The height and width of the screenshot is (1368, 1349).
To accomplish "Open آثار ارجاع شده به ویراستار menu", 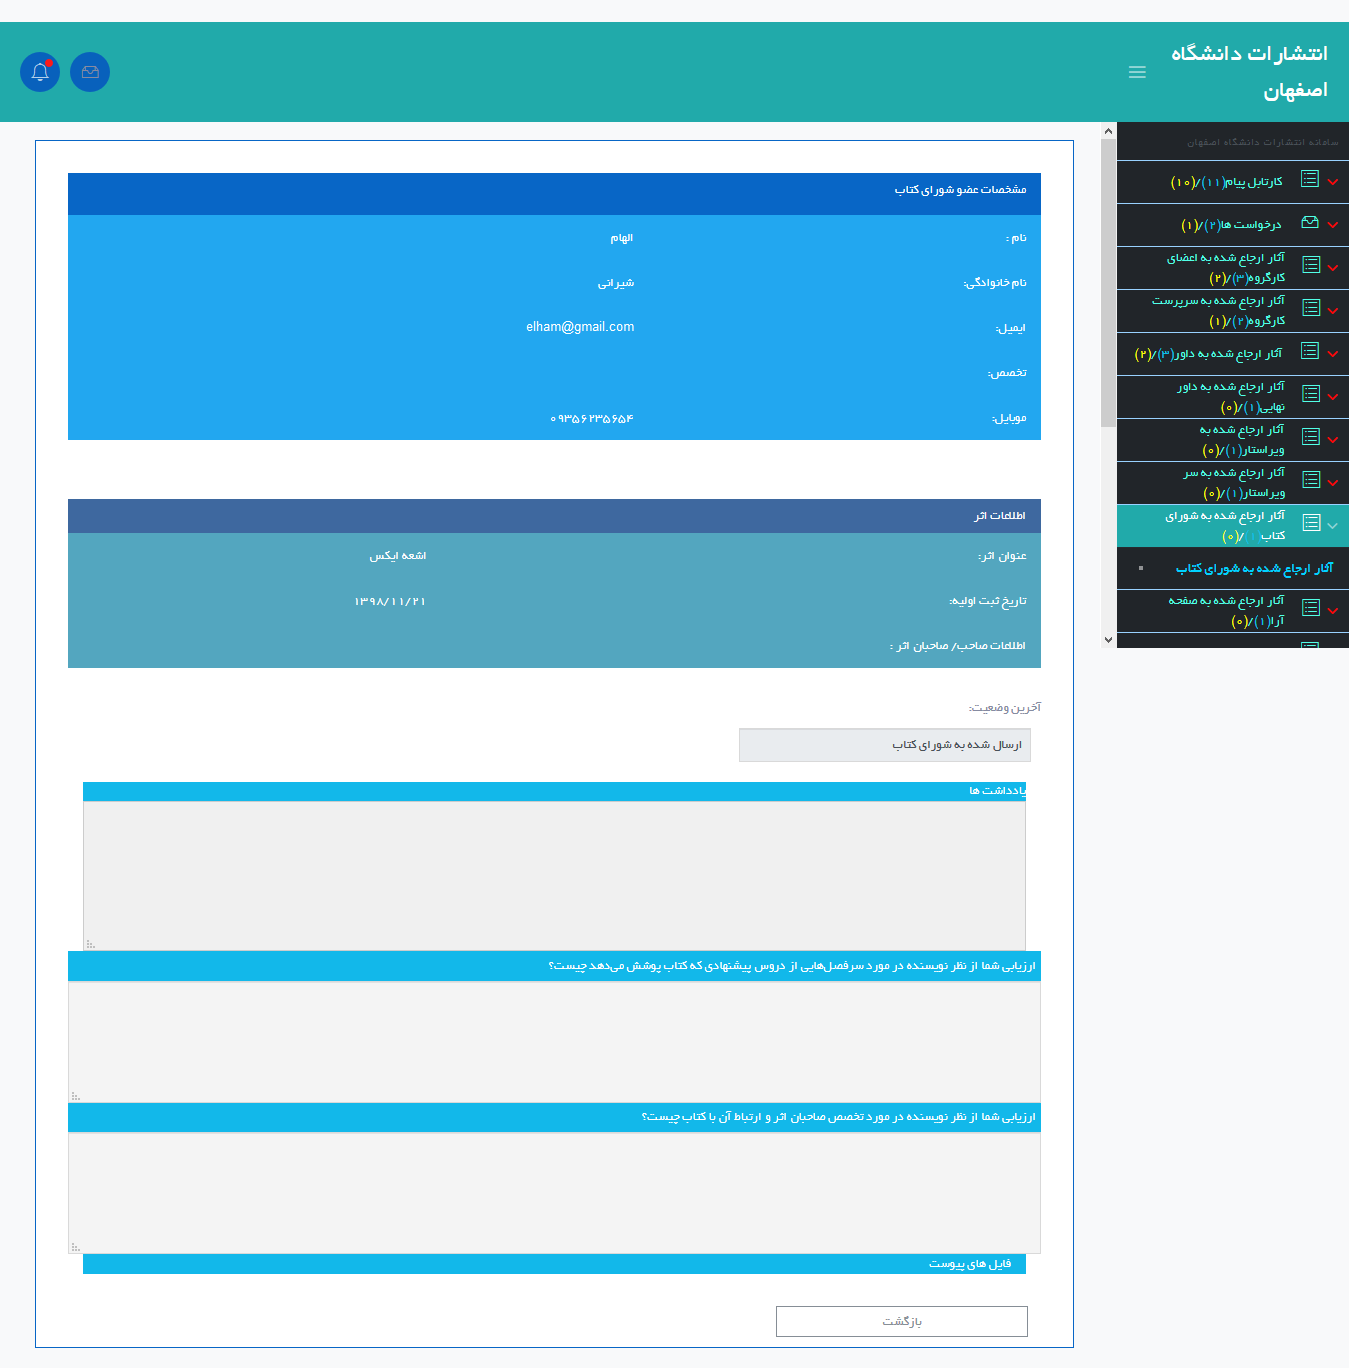I will pos(1242,440).
